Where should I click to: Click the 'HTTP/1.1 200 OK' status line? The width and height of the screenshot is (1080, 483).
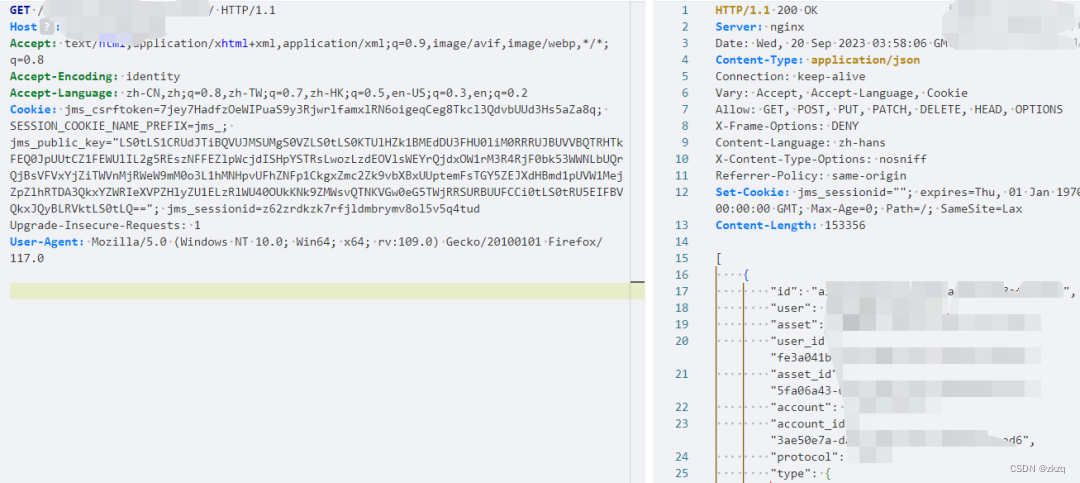pyautogui.click(x=767, y=10)
